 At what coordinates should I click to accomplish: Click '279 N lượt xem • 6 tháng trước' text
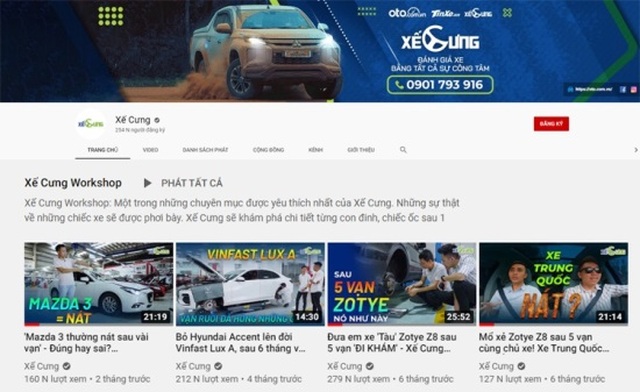coord(390,379)
